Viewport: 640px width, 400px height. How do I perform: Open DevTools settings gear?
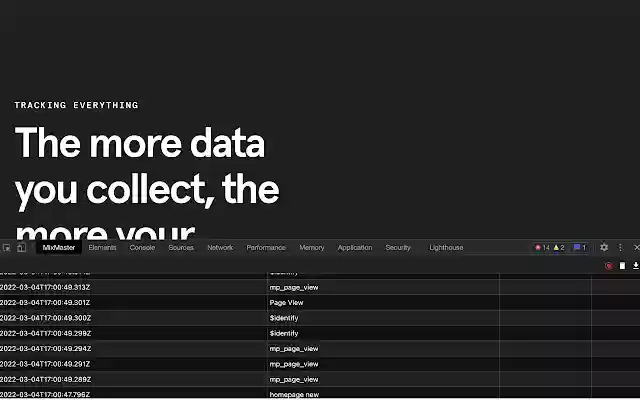click(604, 247)
